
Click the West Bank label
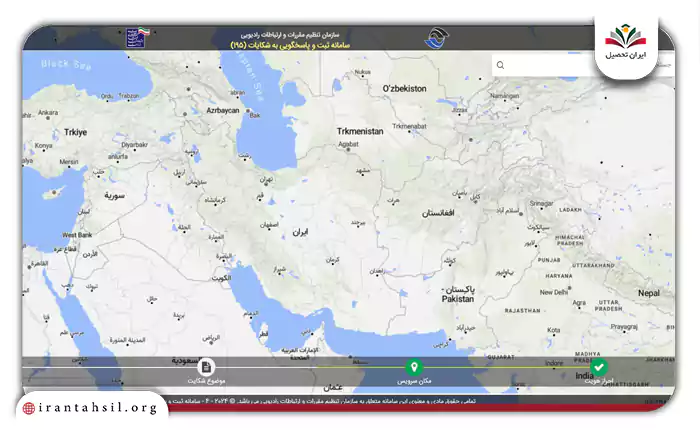point(77,235)
